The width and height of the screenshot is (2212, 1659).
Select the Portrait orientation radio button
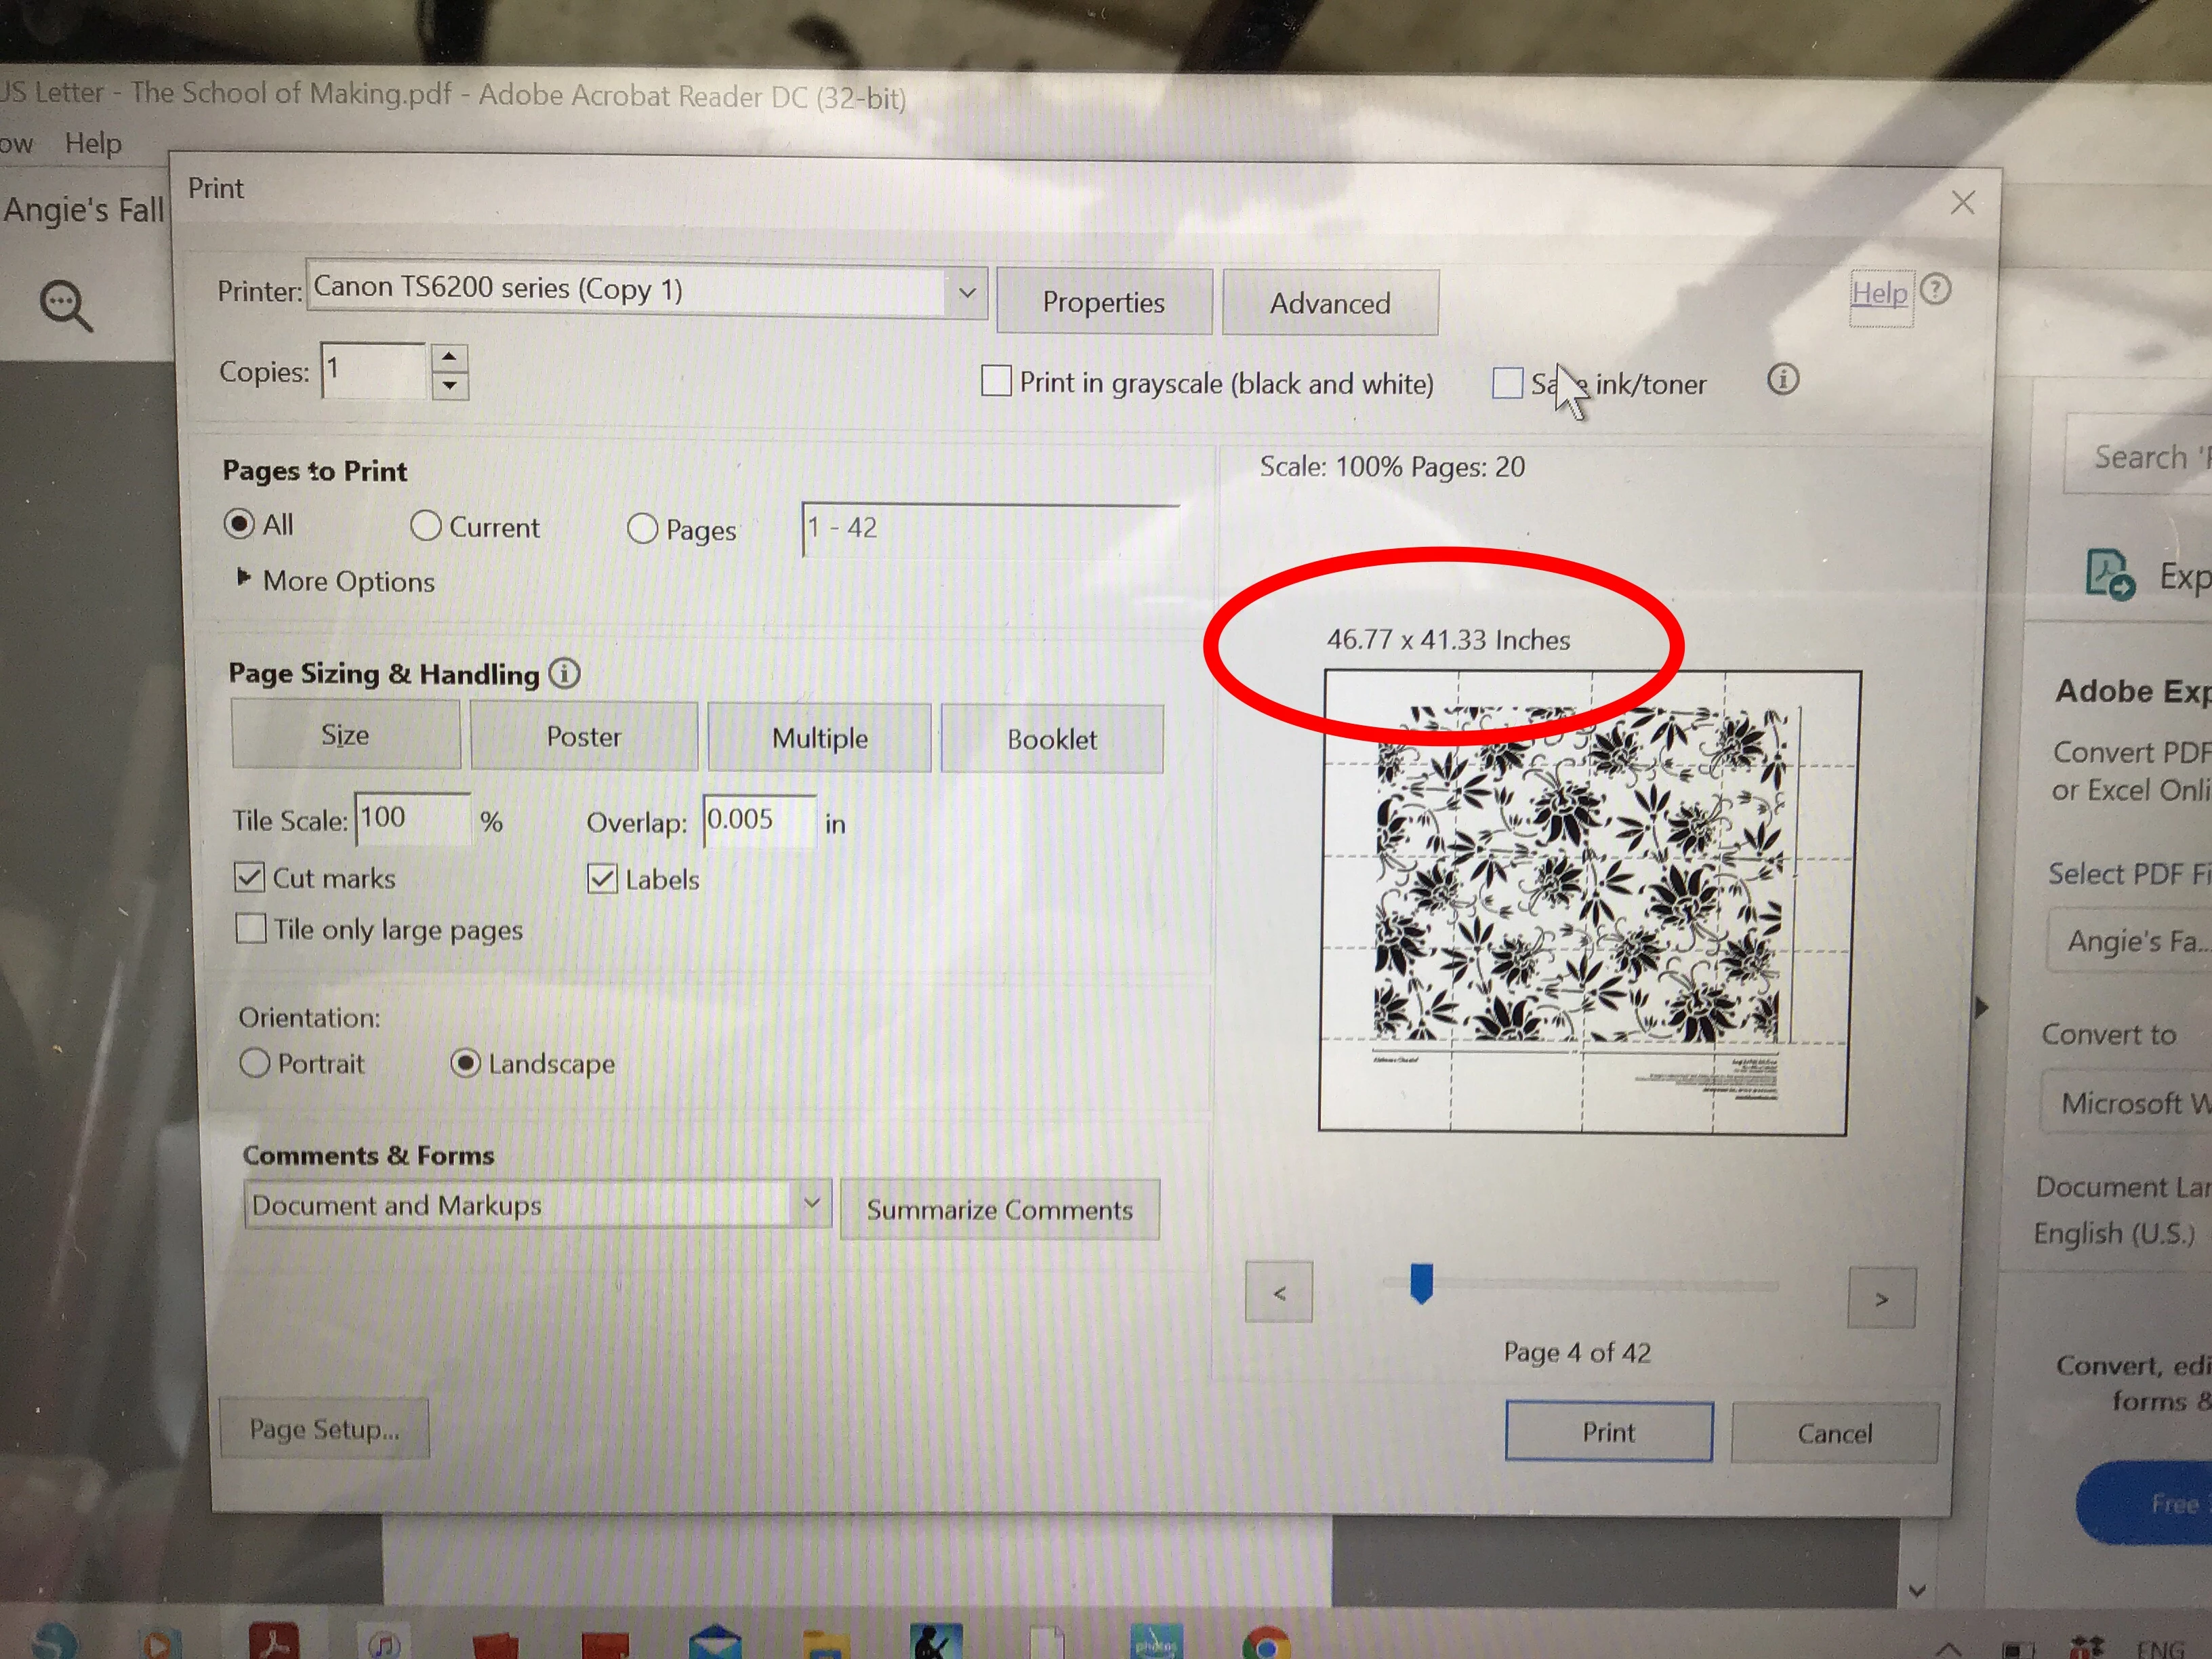pos(255,1062)
